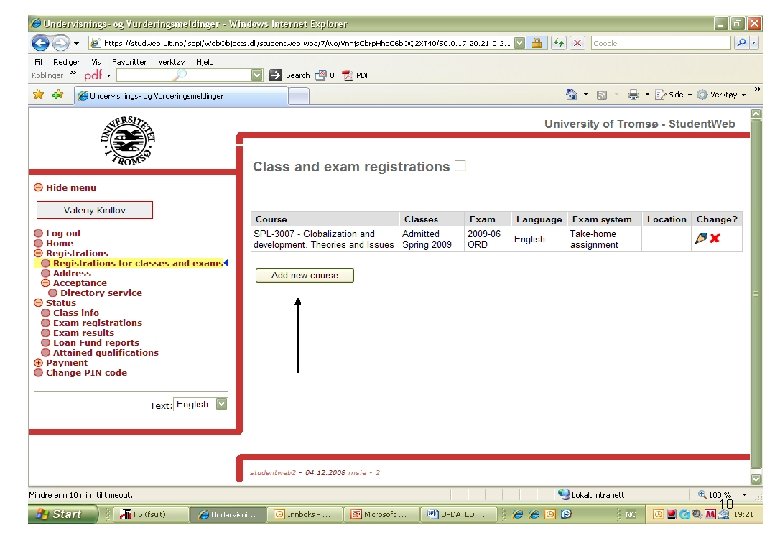
Task: Switch to Innboks Outlook taskbar item
Action: tap(303, 515)
